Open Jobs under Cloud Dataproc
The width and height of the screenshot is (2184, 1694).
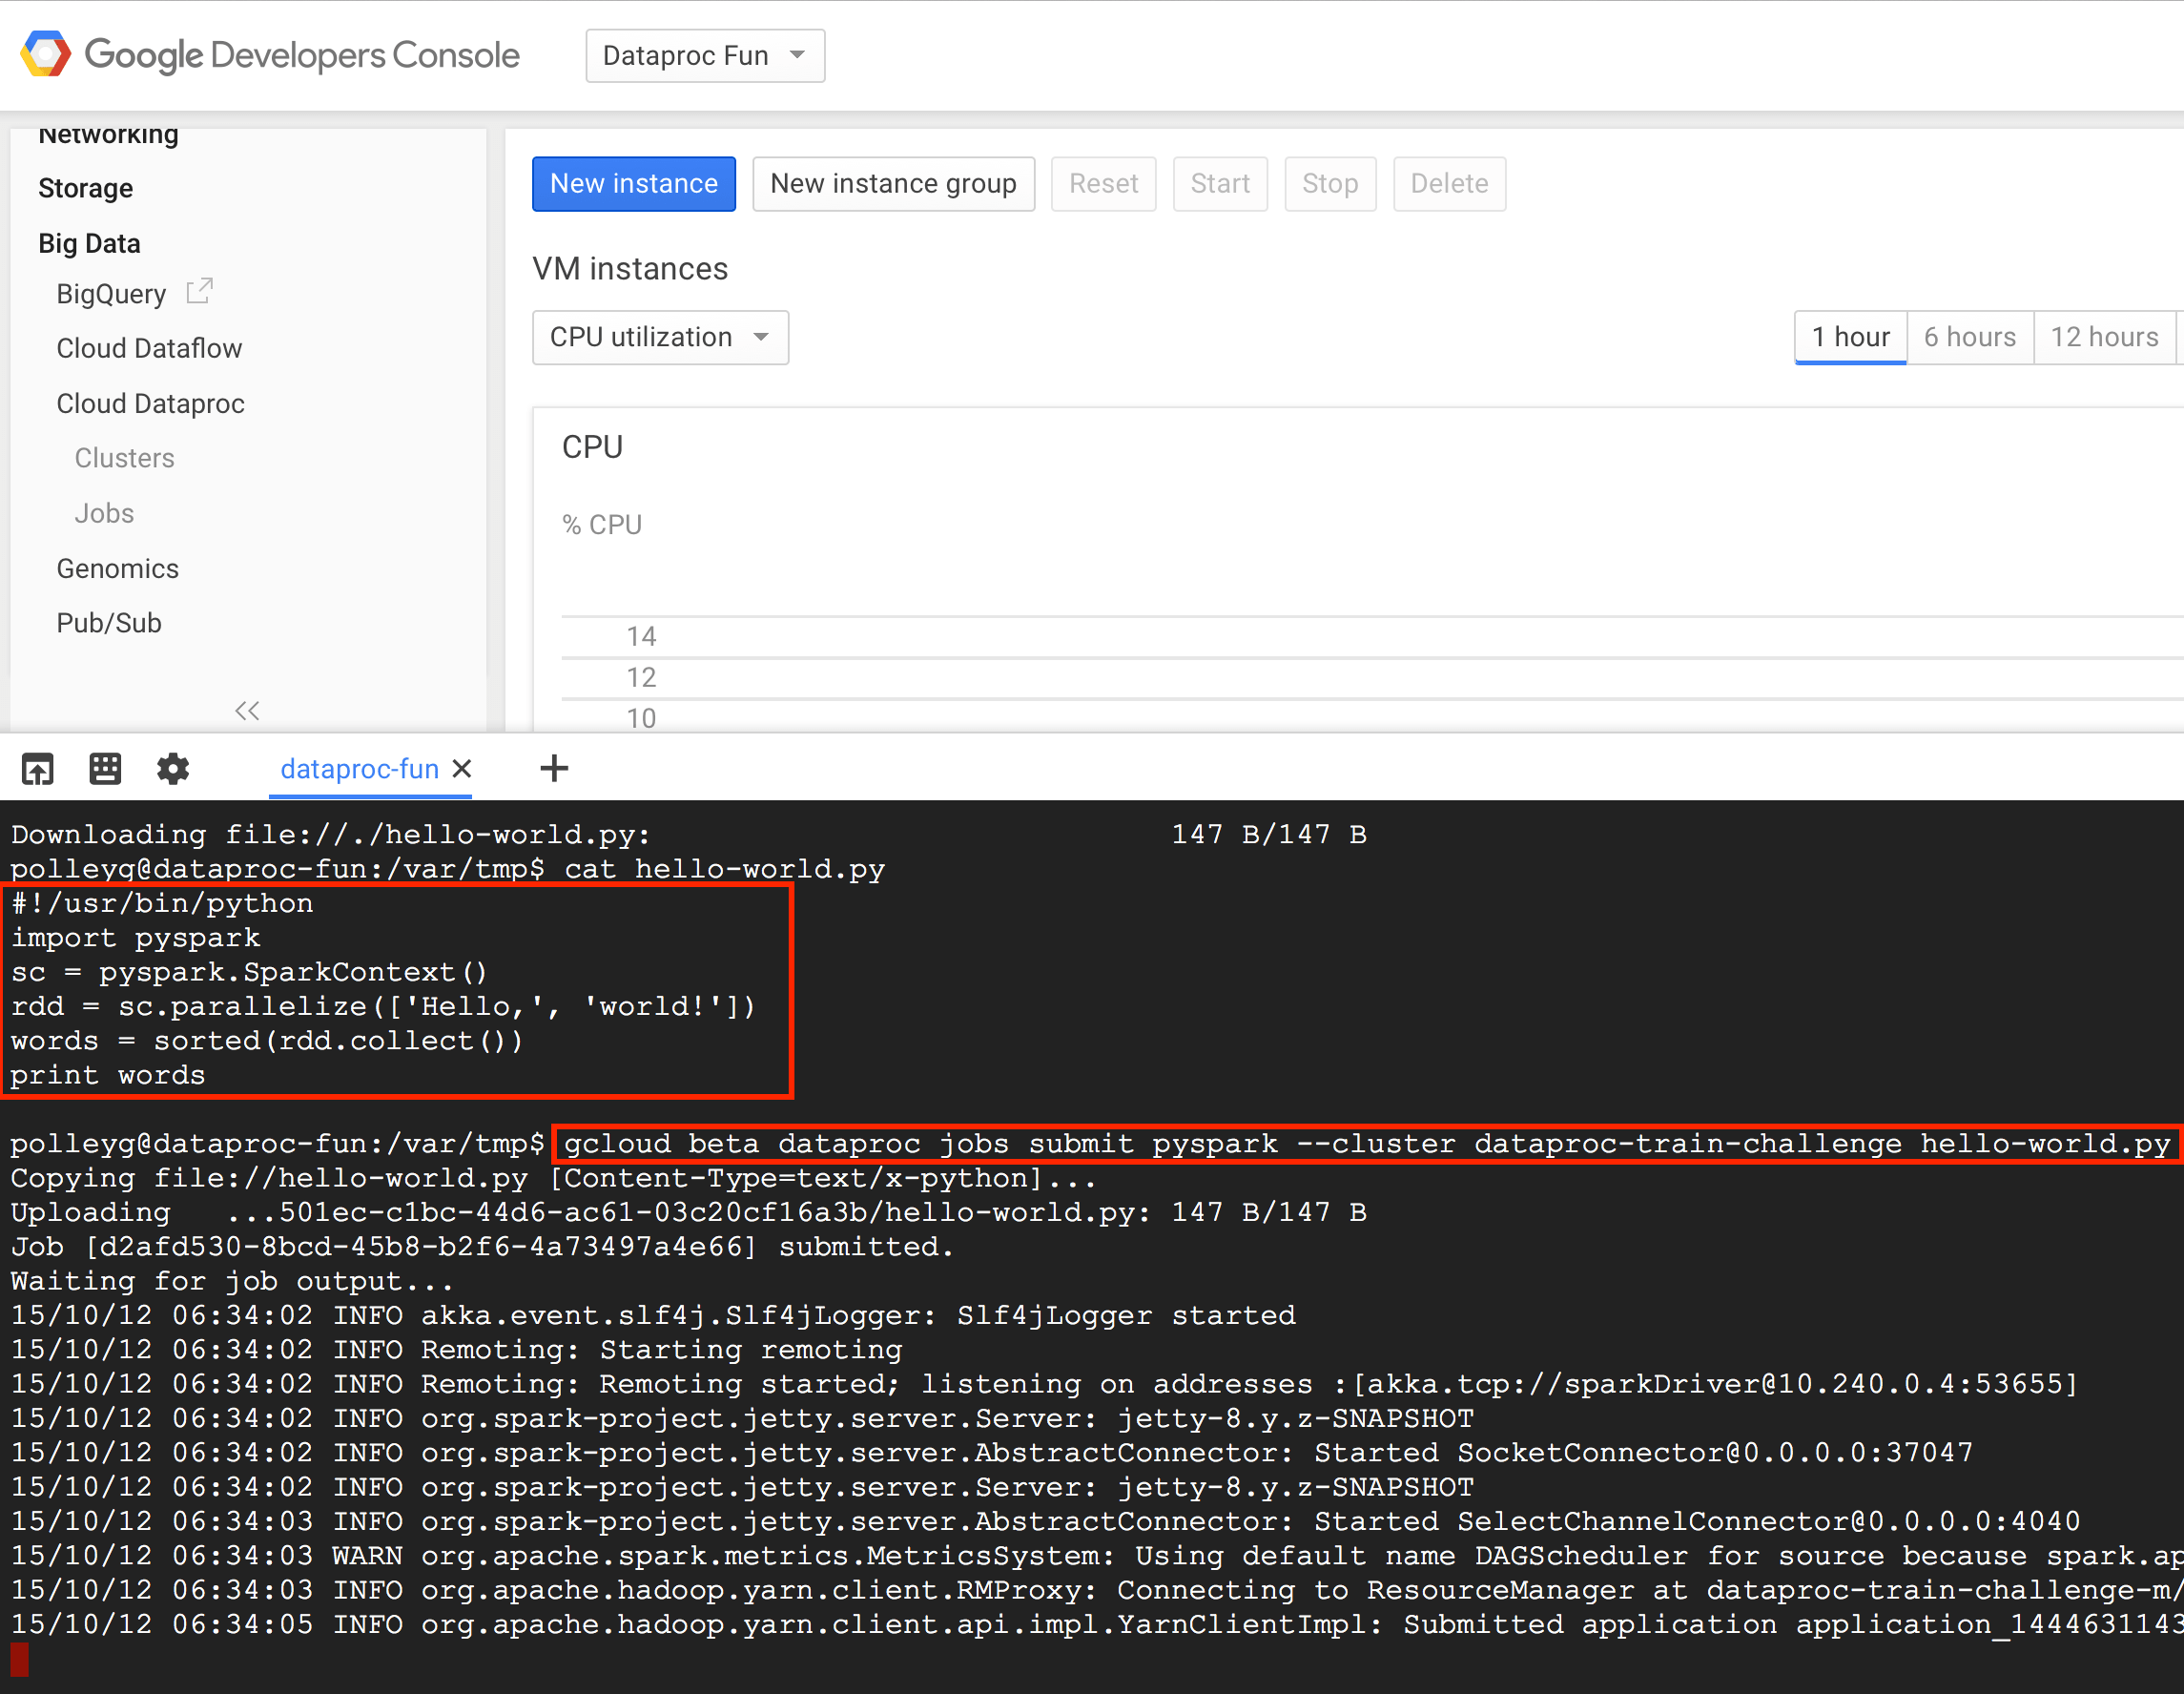(x=104, y=513)
